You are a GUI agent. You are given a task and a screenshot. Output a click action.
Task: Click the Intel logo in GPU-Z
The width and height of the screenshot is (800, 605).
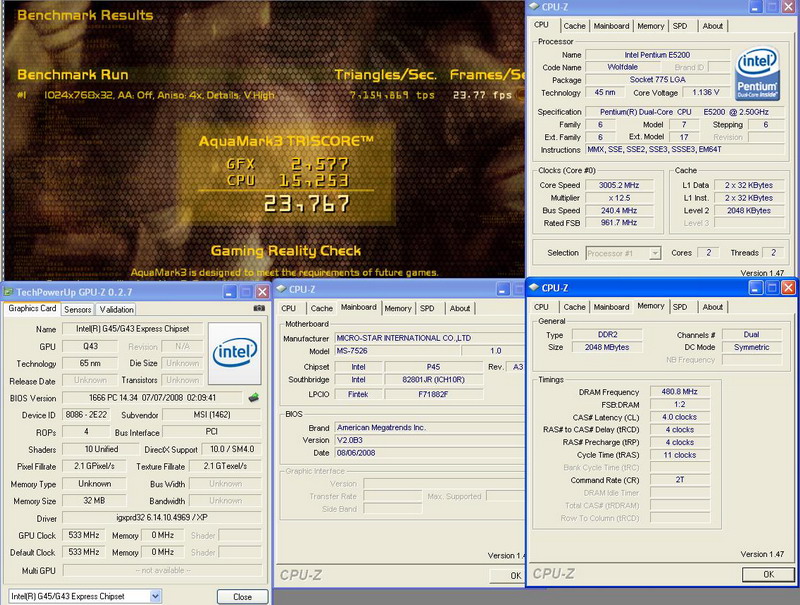coord(235,353)
